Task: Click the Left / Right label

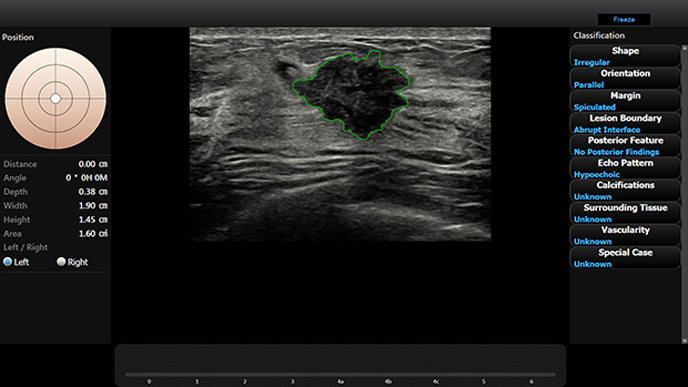Action: click(x=25, y=247)
